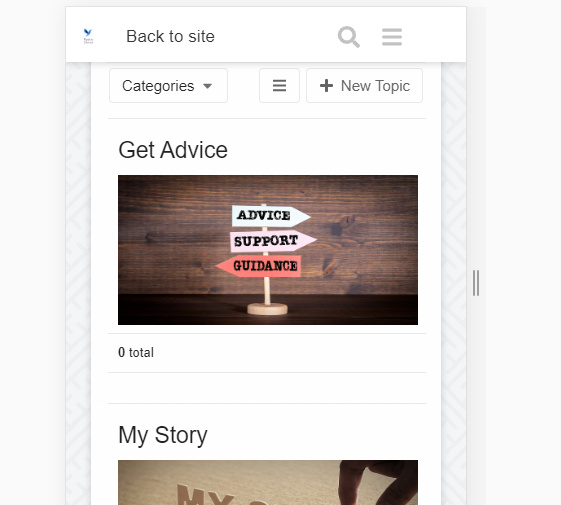
Task: Click the ADVICE arrow sign in image
Action: point(271,216)
